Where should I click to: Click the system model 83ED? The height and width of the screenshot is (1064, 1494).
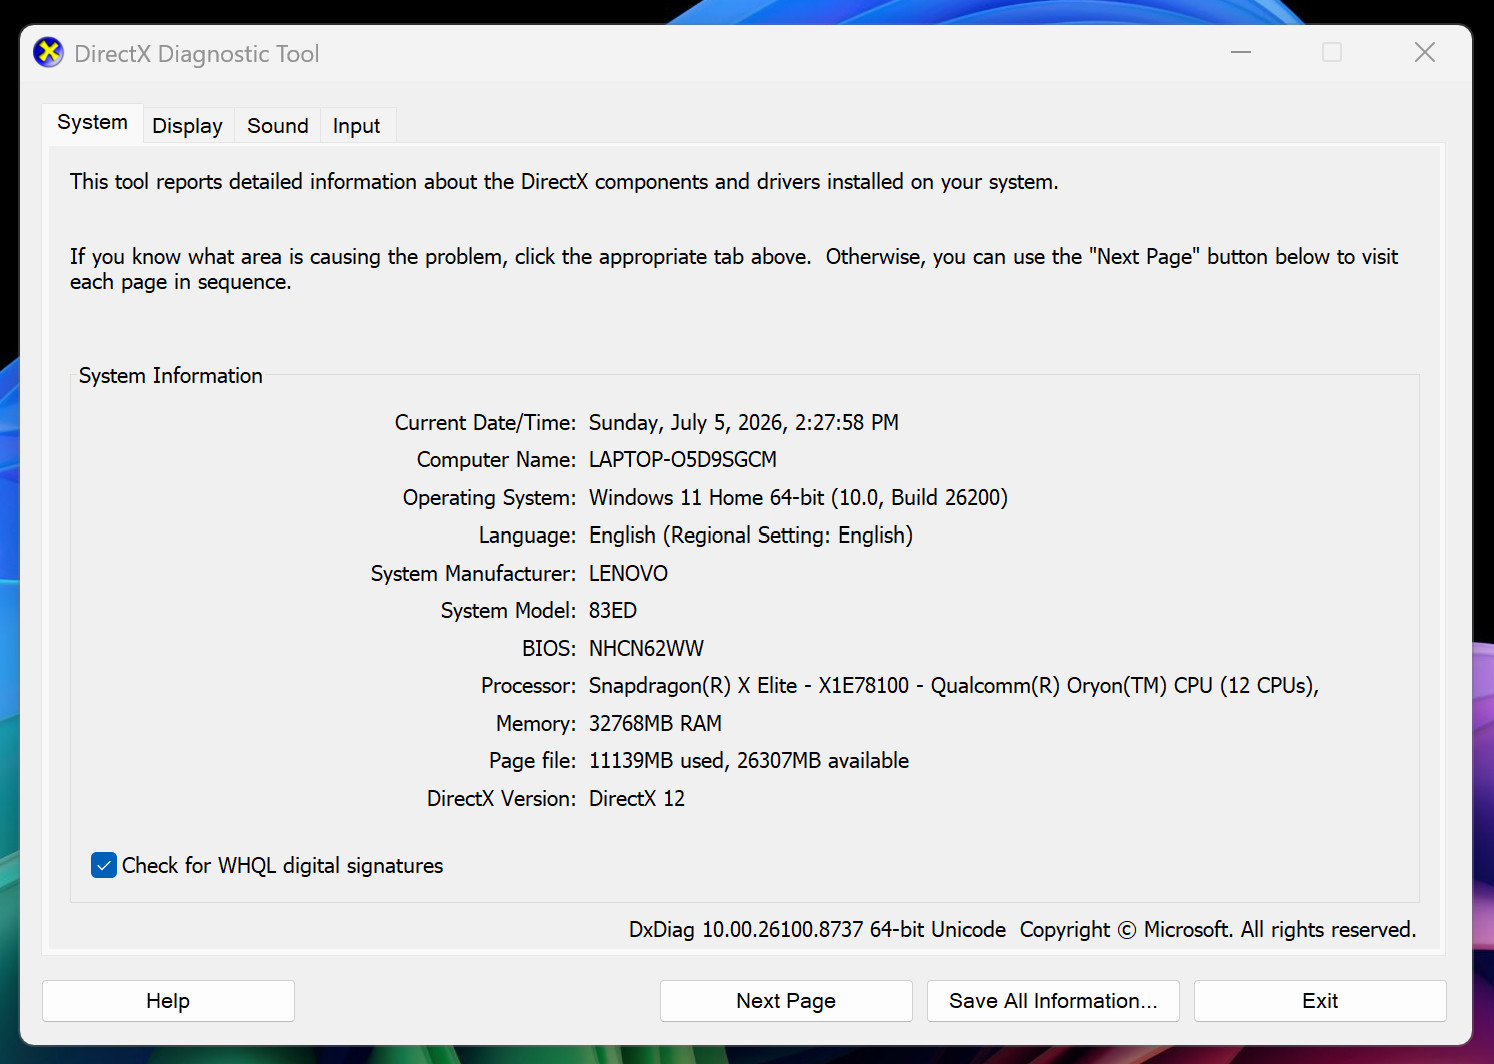tap(613, 611)
